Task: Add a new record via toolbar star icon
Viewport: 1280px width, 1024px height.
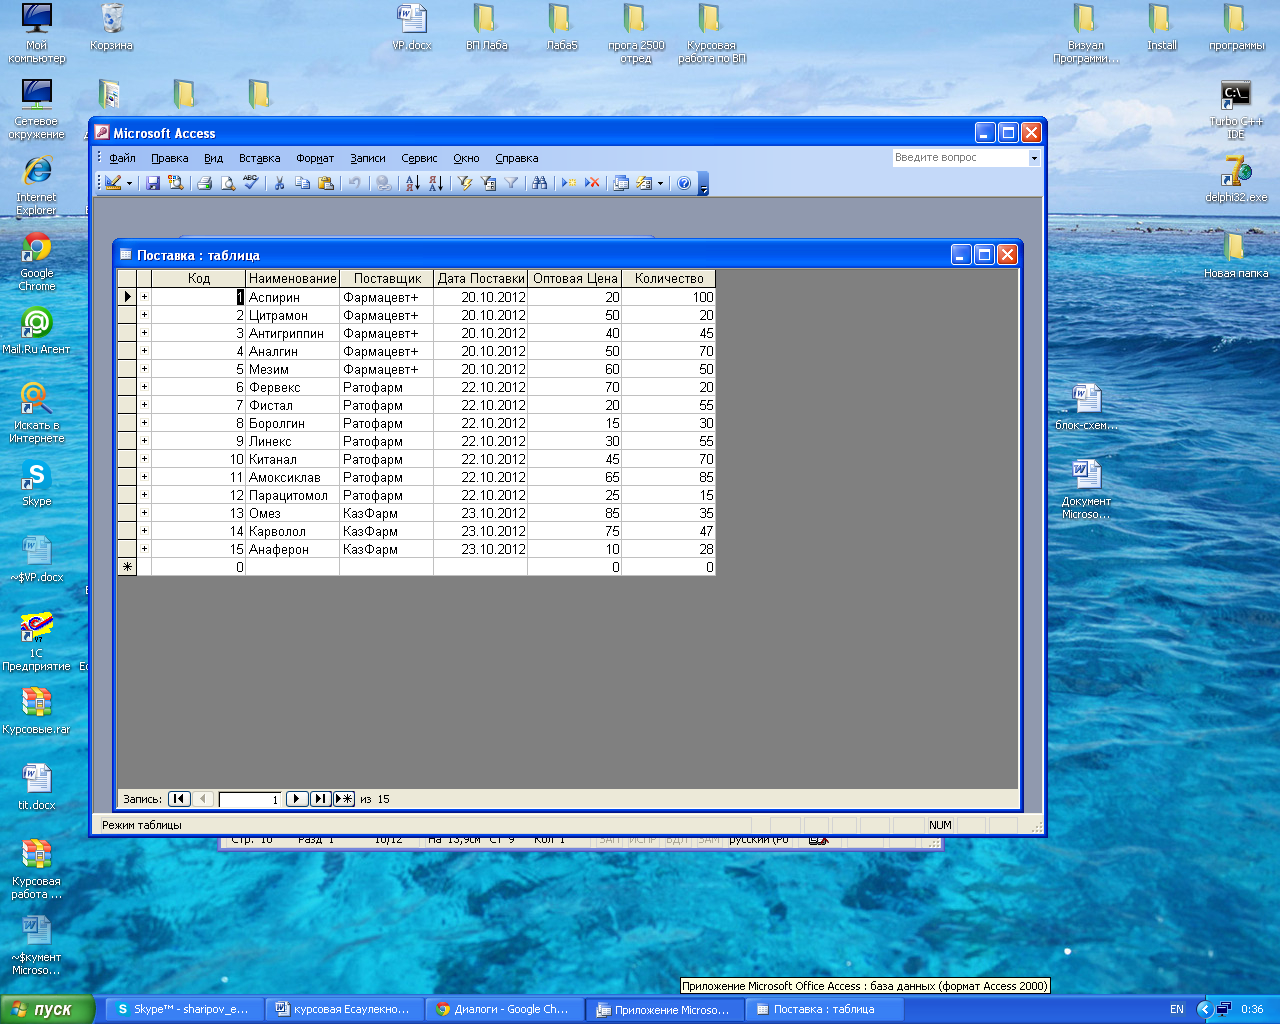Action: (569, 183)
